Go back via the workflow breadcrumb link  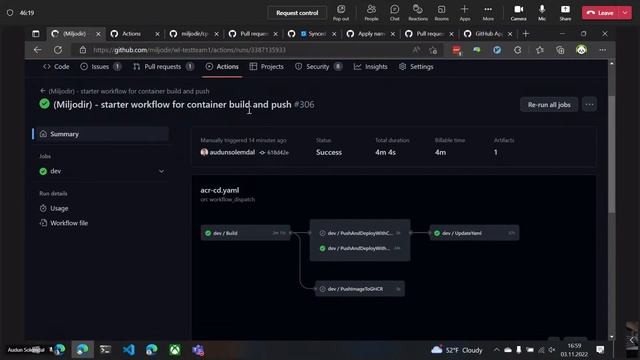[124, 91]
